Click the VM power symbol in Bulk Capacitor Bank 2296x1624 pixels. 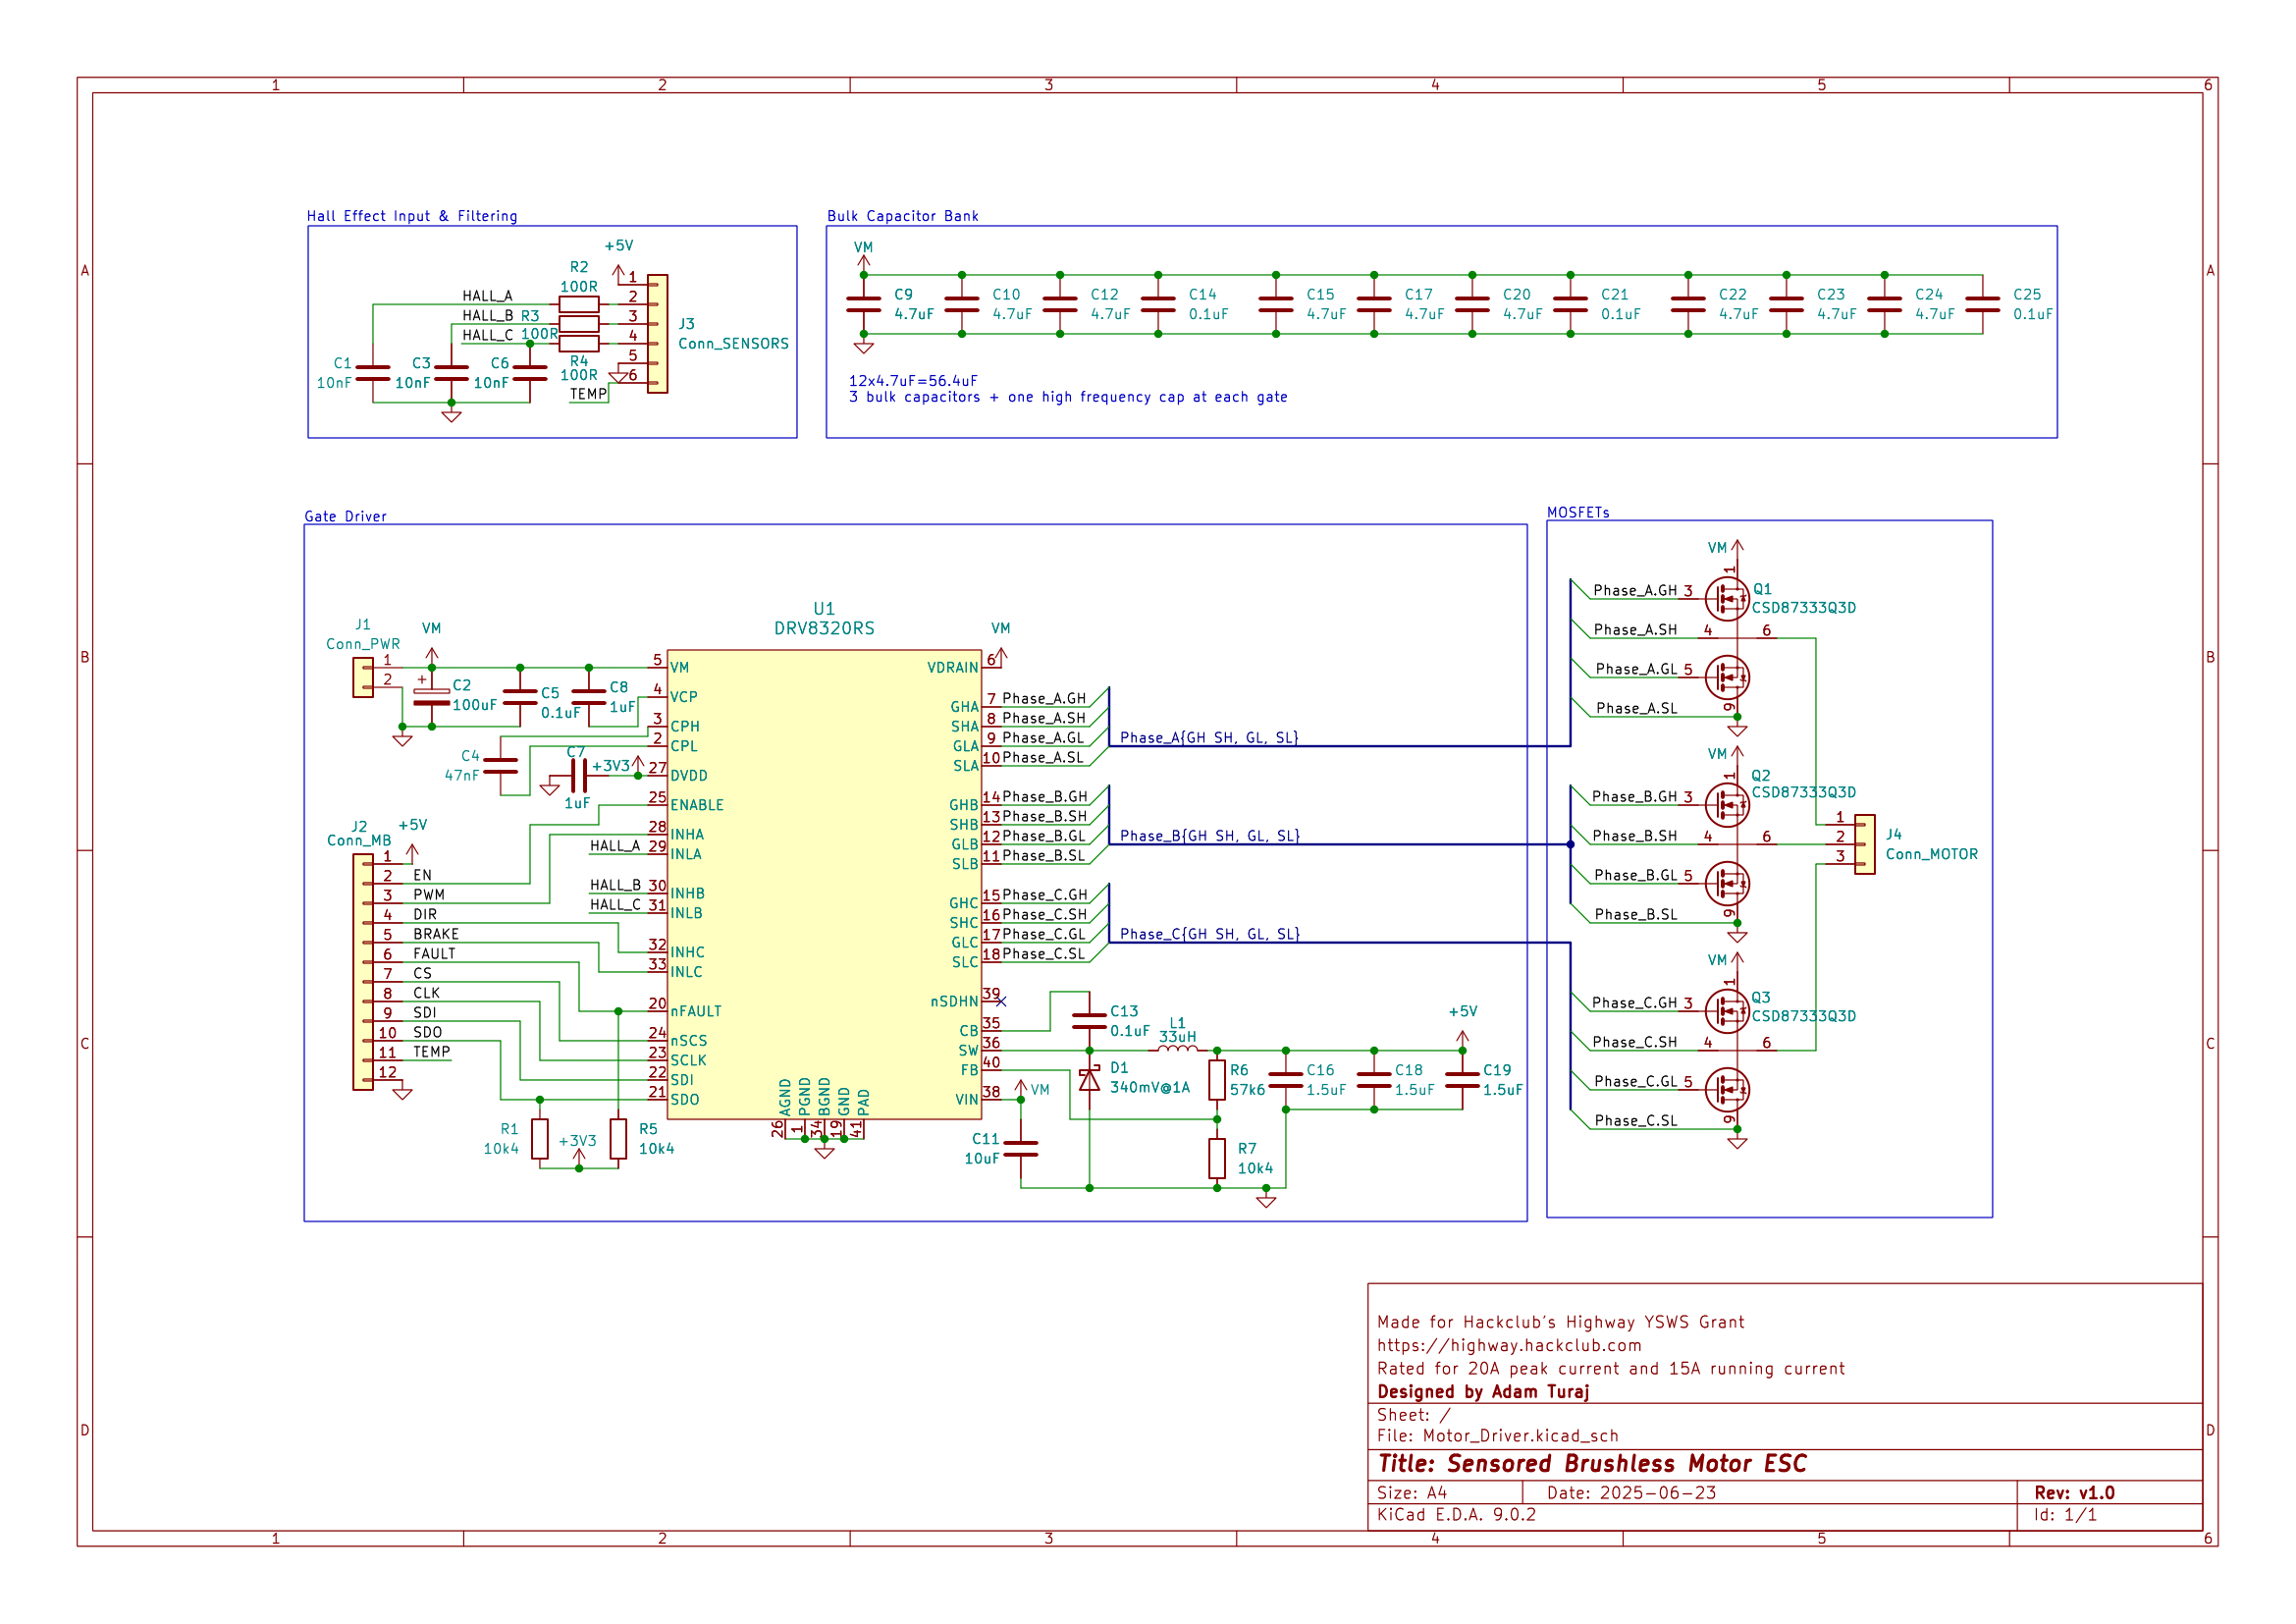point(864,257)
